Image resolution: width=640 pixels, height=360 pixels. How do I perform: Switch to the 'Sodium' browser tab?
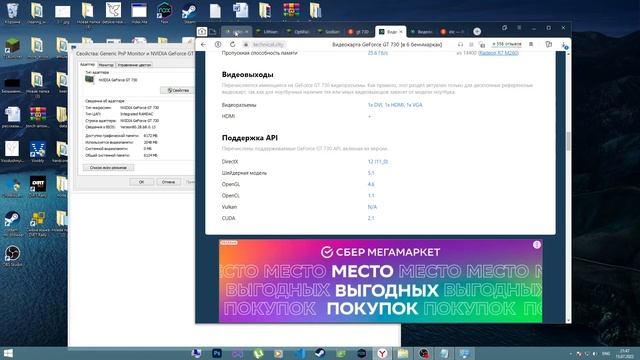(329, 31)
